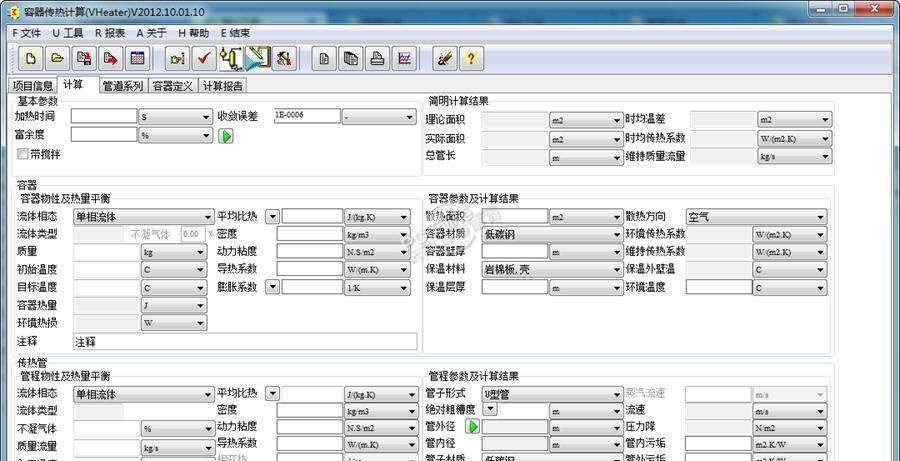Click the 保温层厚 input field
This screenshot has width=900, height=461.
pyautogui.click(x=515, y=287)
